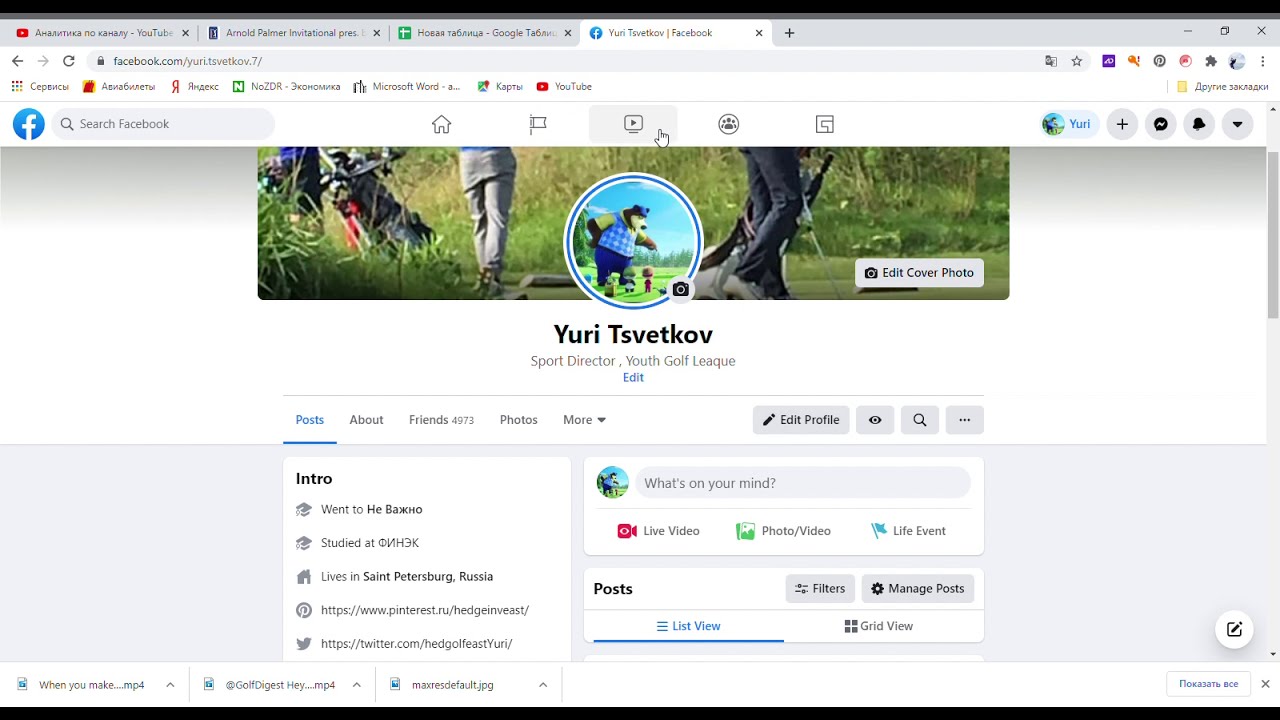1280x720 pixels.
Task: Open Сервисы apps bookmark
Action: 41,87
